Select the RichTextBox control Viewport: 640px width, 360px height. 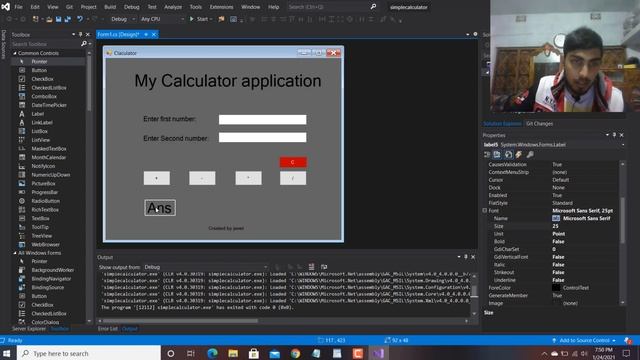pos(45,210)
